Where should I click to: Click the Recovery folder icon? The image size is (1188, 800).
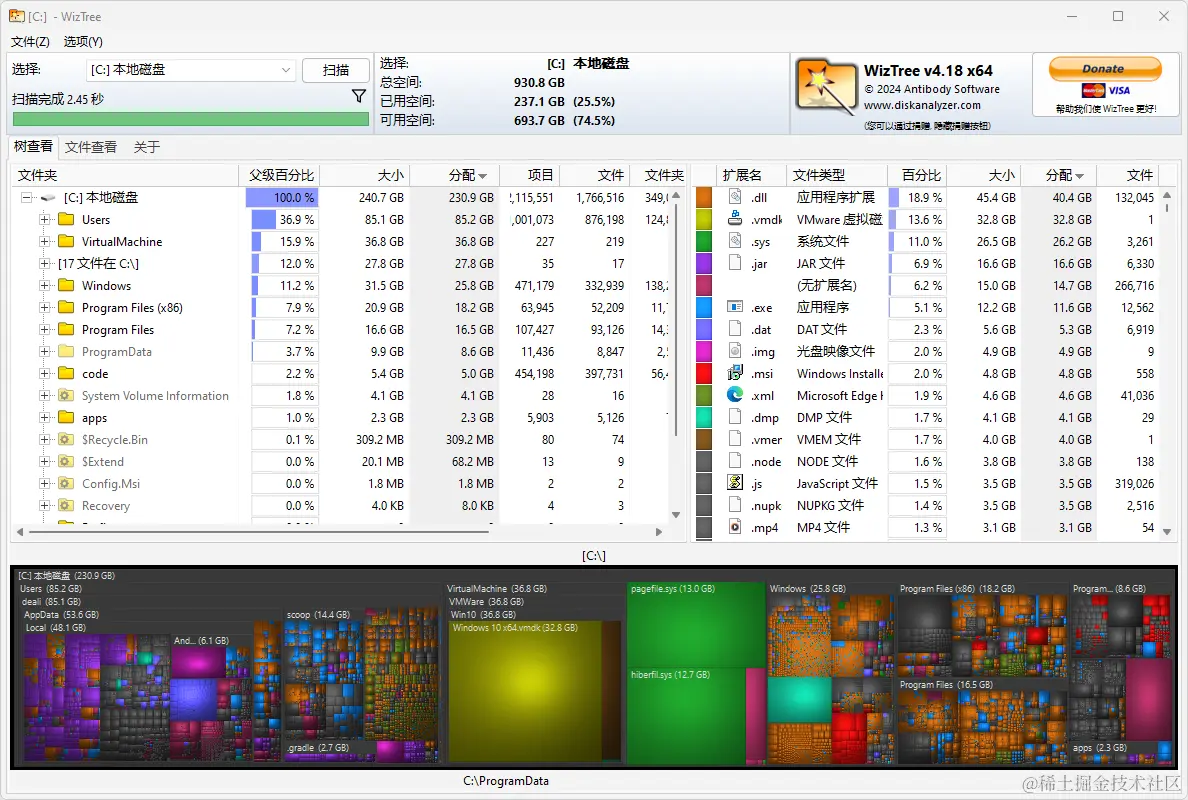tap(67, 505)
